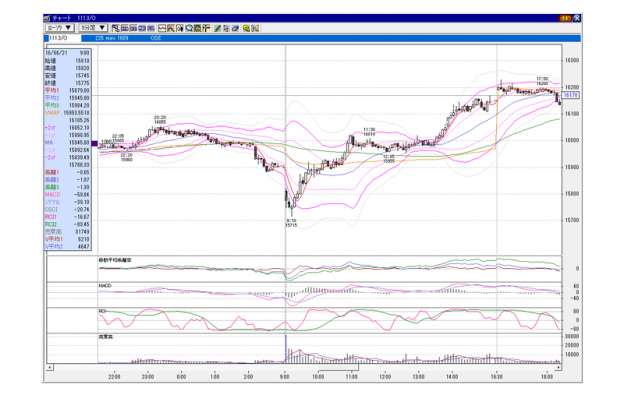Select the green pencil line drawing tool
Screen dimensions: 624x395
(217, 28)
